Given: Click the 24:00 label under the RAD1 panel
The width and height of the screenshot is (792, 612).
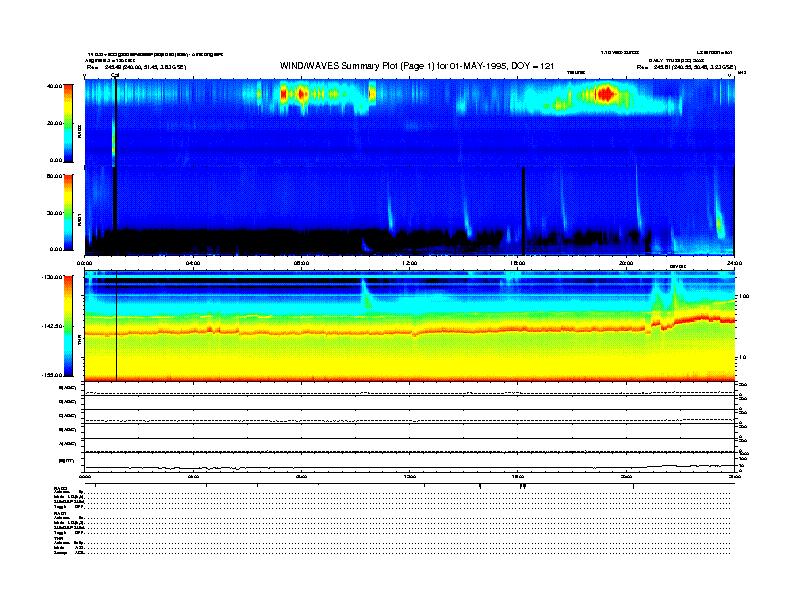Looking at the screenshot, I should (x=734, y=263).
